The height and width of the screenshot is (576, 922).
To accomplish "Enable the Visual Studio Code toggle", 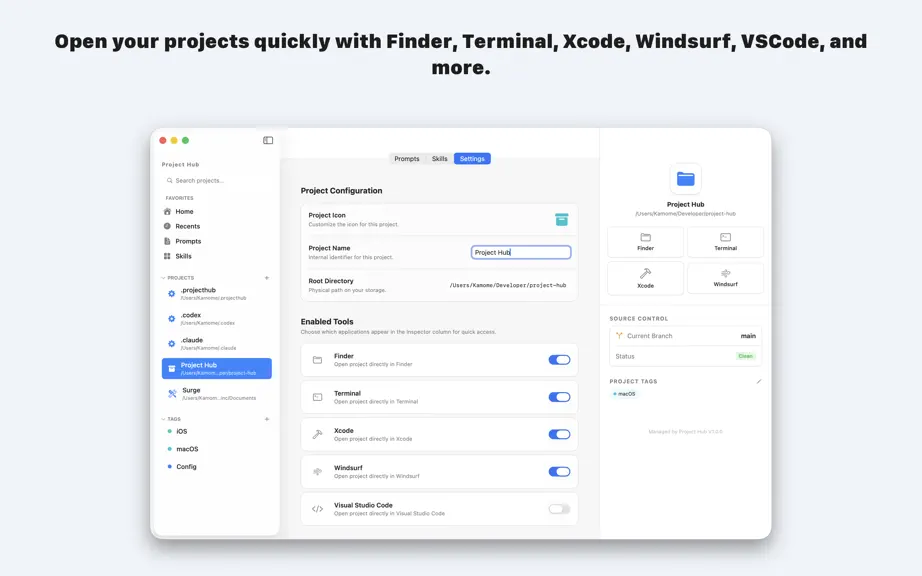I will click(x=559, y=509).
